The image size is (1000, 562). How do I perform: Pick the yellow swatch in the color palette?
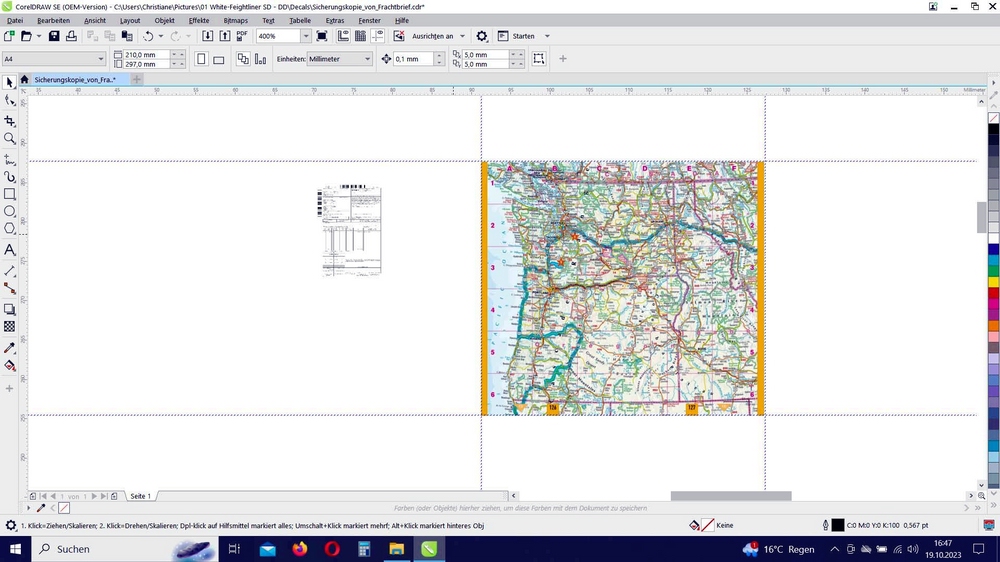point(993,282)
